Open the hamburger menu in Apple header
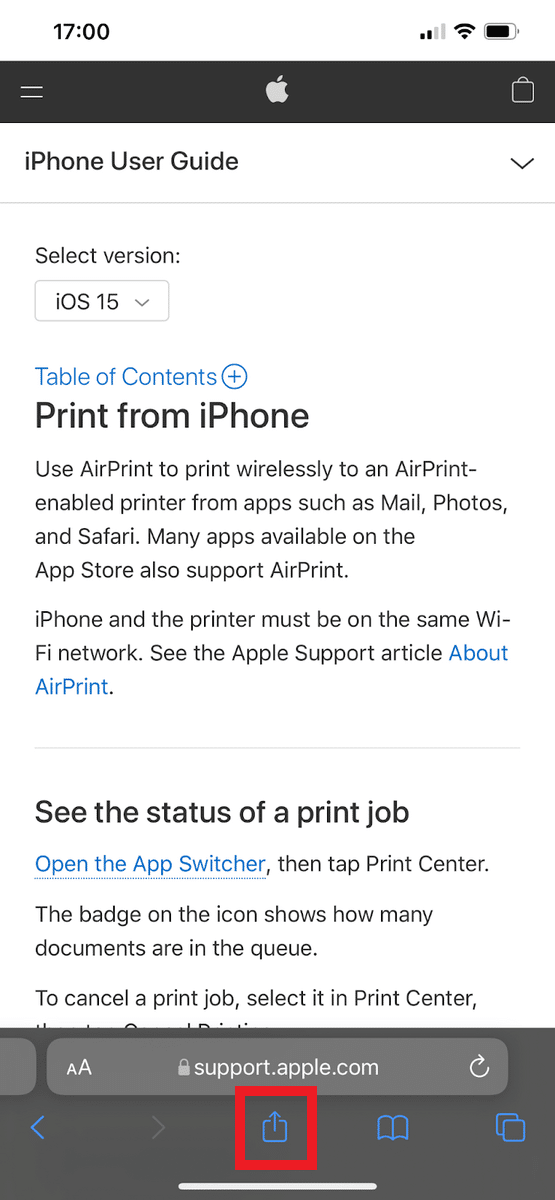This screenshot has height=1200, width=555. click(x=32, y=92)
